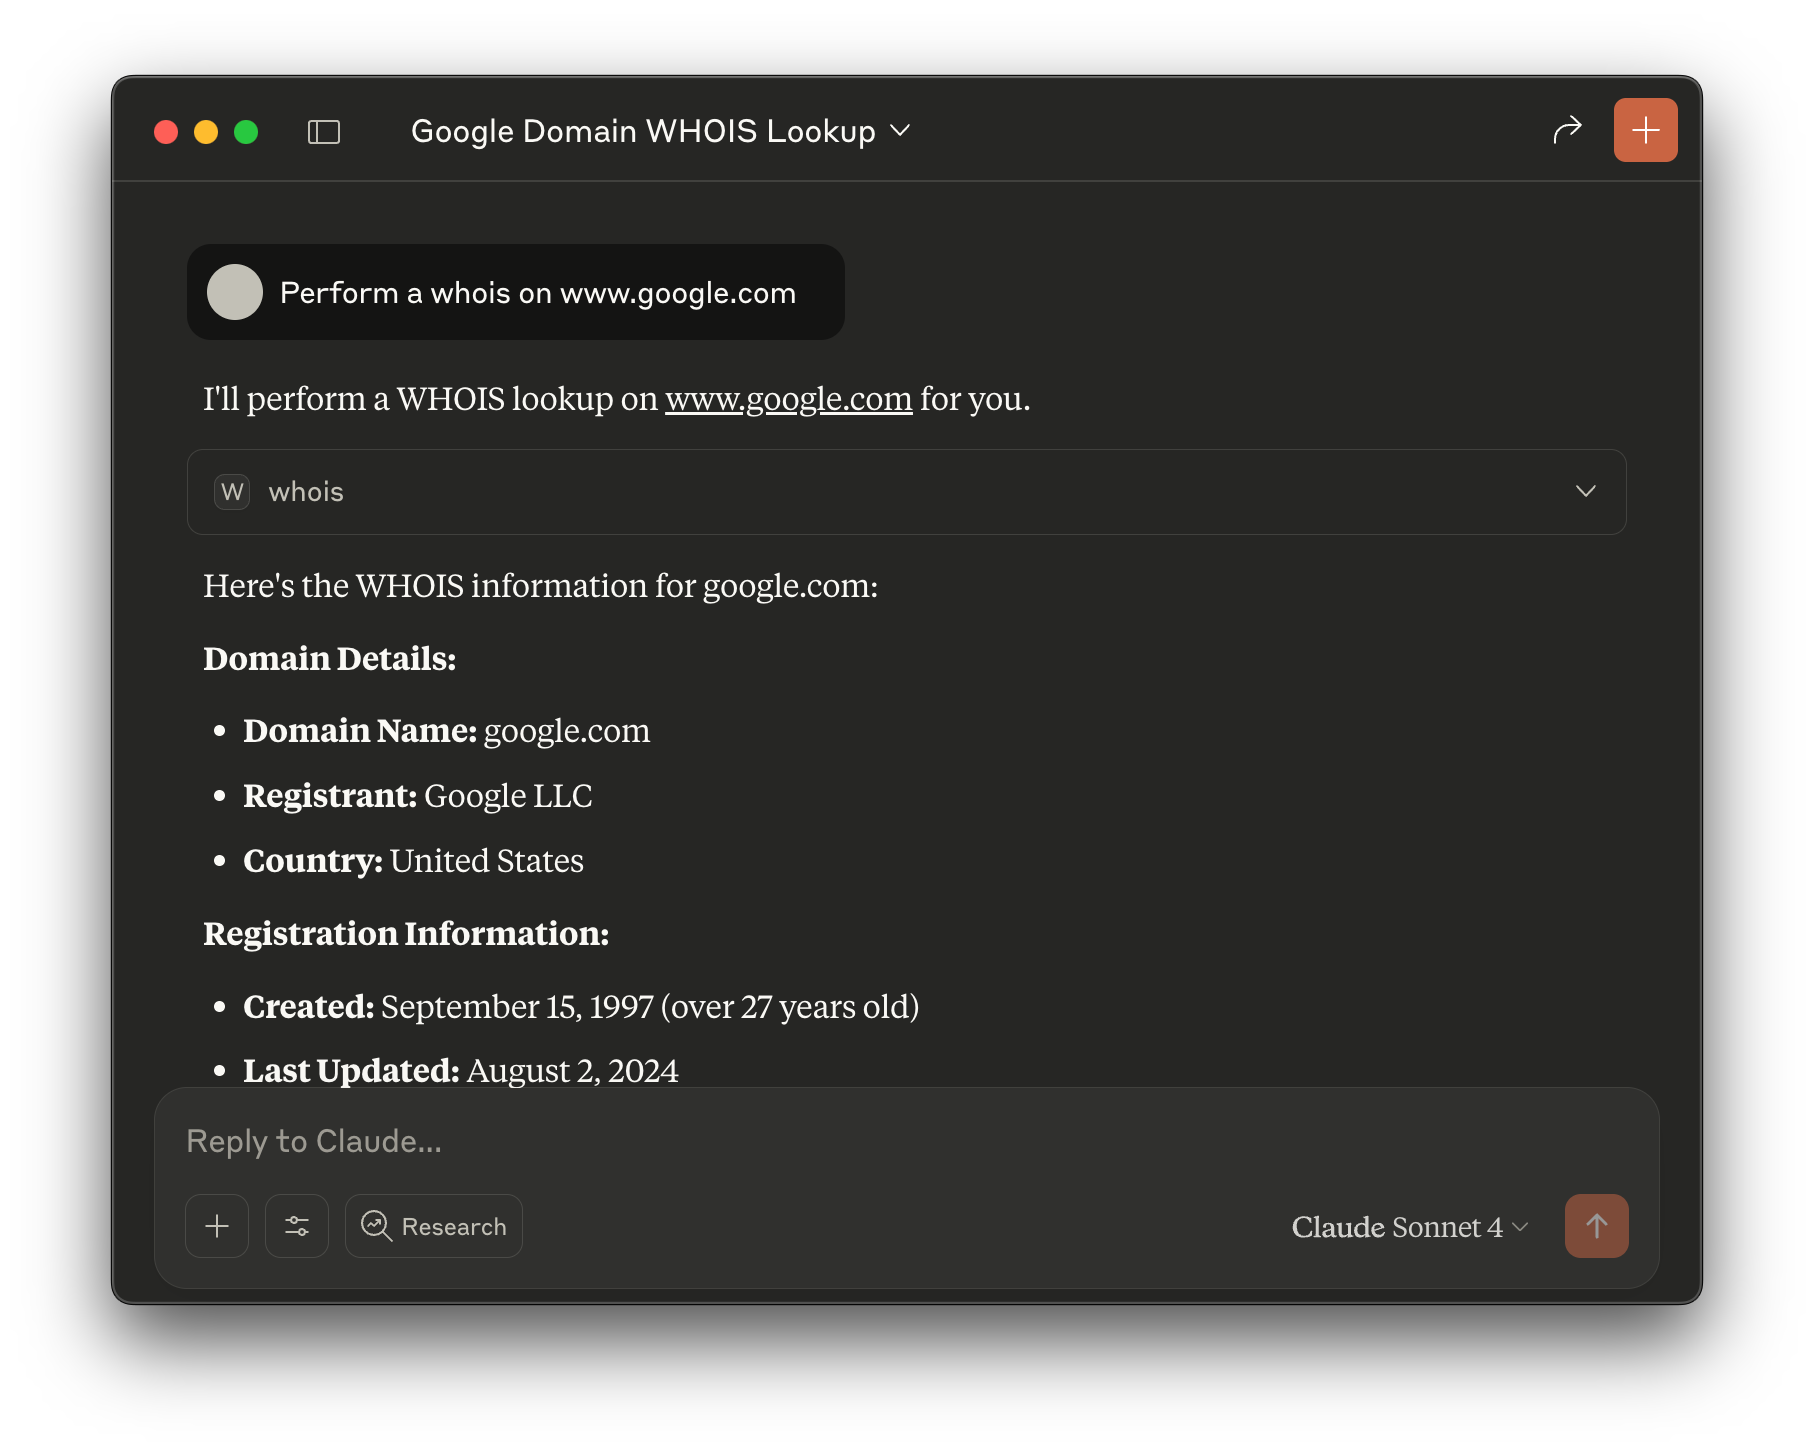Click the attachment plus button in reply box
Screen dimensions: 1814x1452
tap(217, 1226)
